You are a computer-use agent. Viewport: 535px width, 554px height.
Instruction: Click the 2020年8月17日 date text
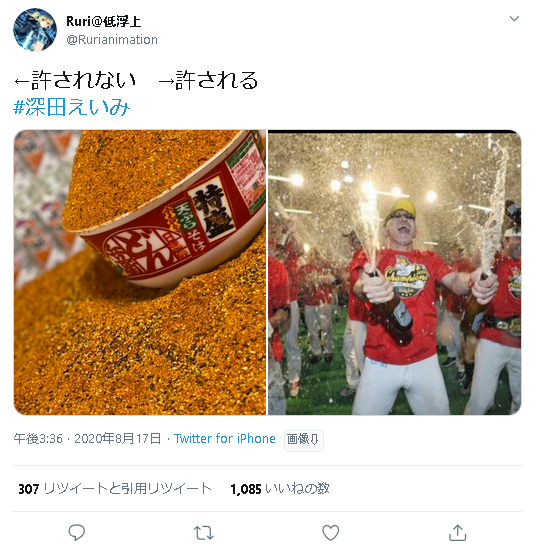(117, 438)
